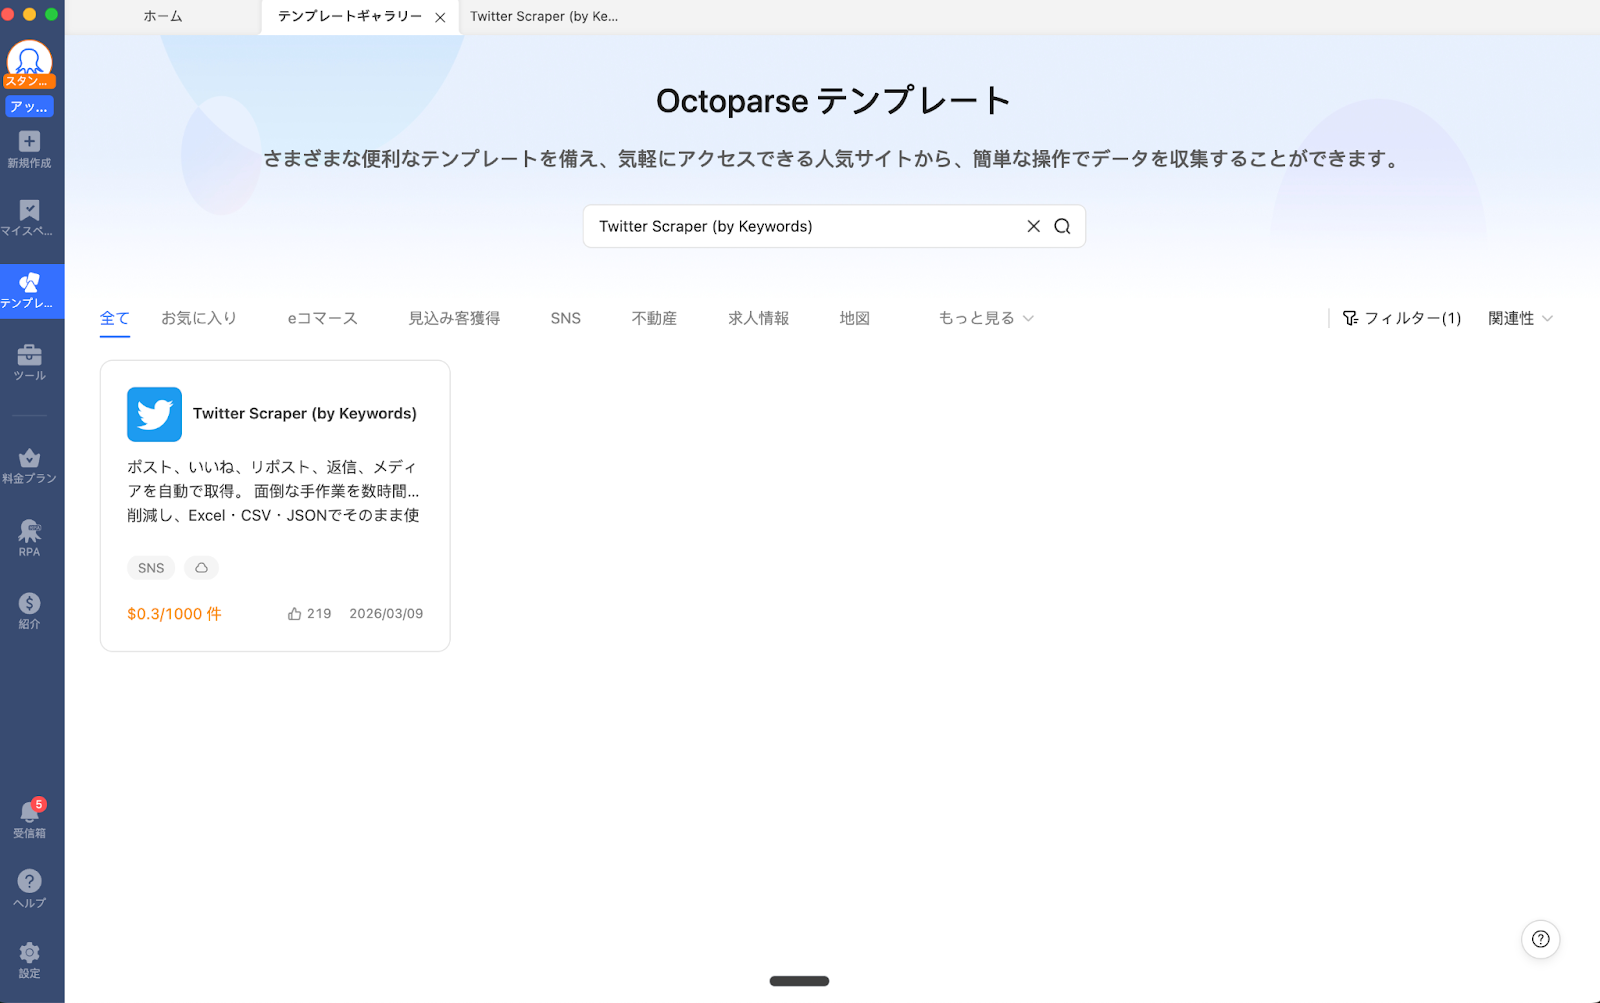Open マイスペース bookmark icon in sidebar
Viewport: 1600px width, 1003px height.
[x=29, y=211]
